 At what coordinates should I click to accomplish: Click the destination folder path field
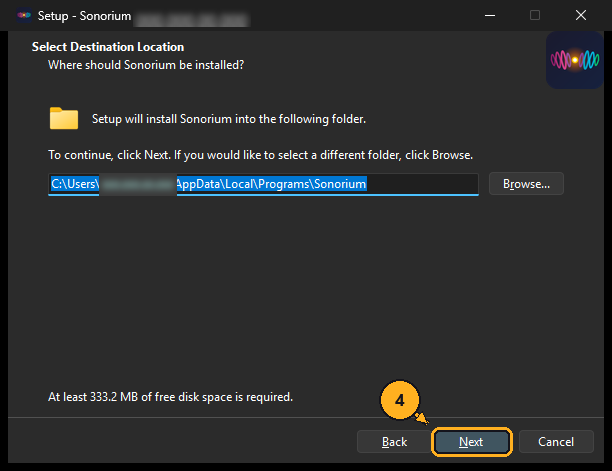coord(263,184)
